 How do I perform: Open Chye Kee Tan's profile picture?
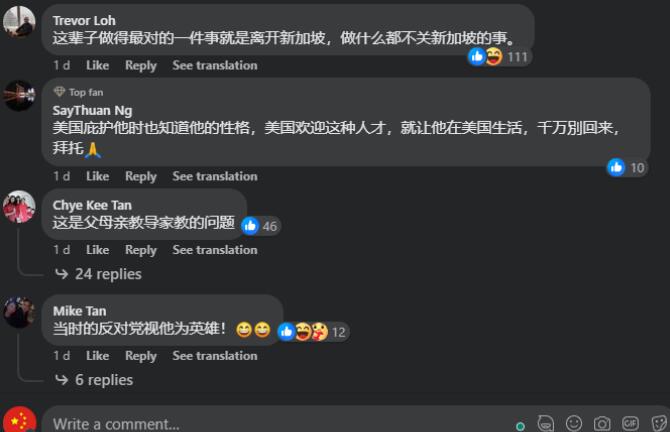[19, 207]
